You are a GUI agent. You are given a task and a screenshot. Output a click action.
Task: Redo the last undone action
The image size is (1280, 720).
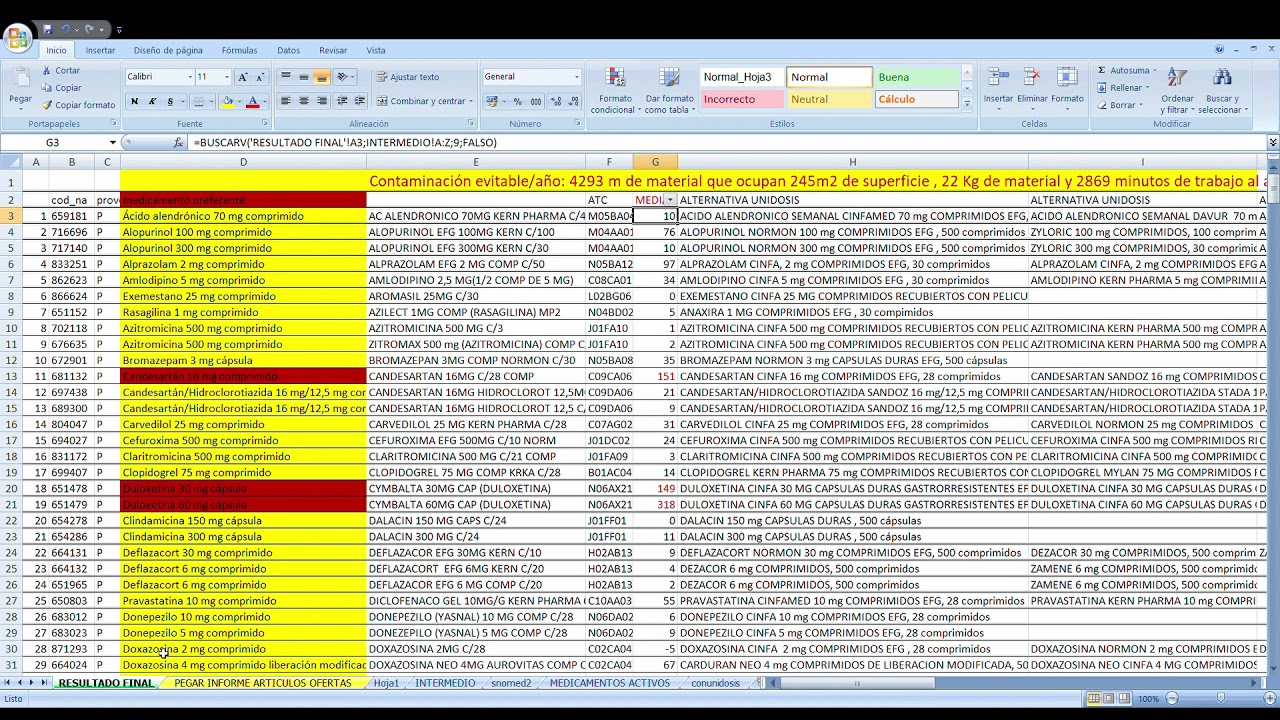pos(90,30)
